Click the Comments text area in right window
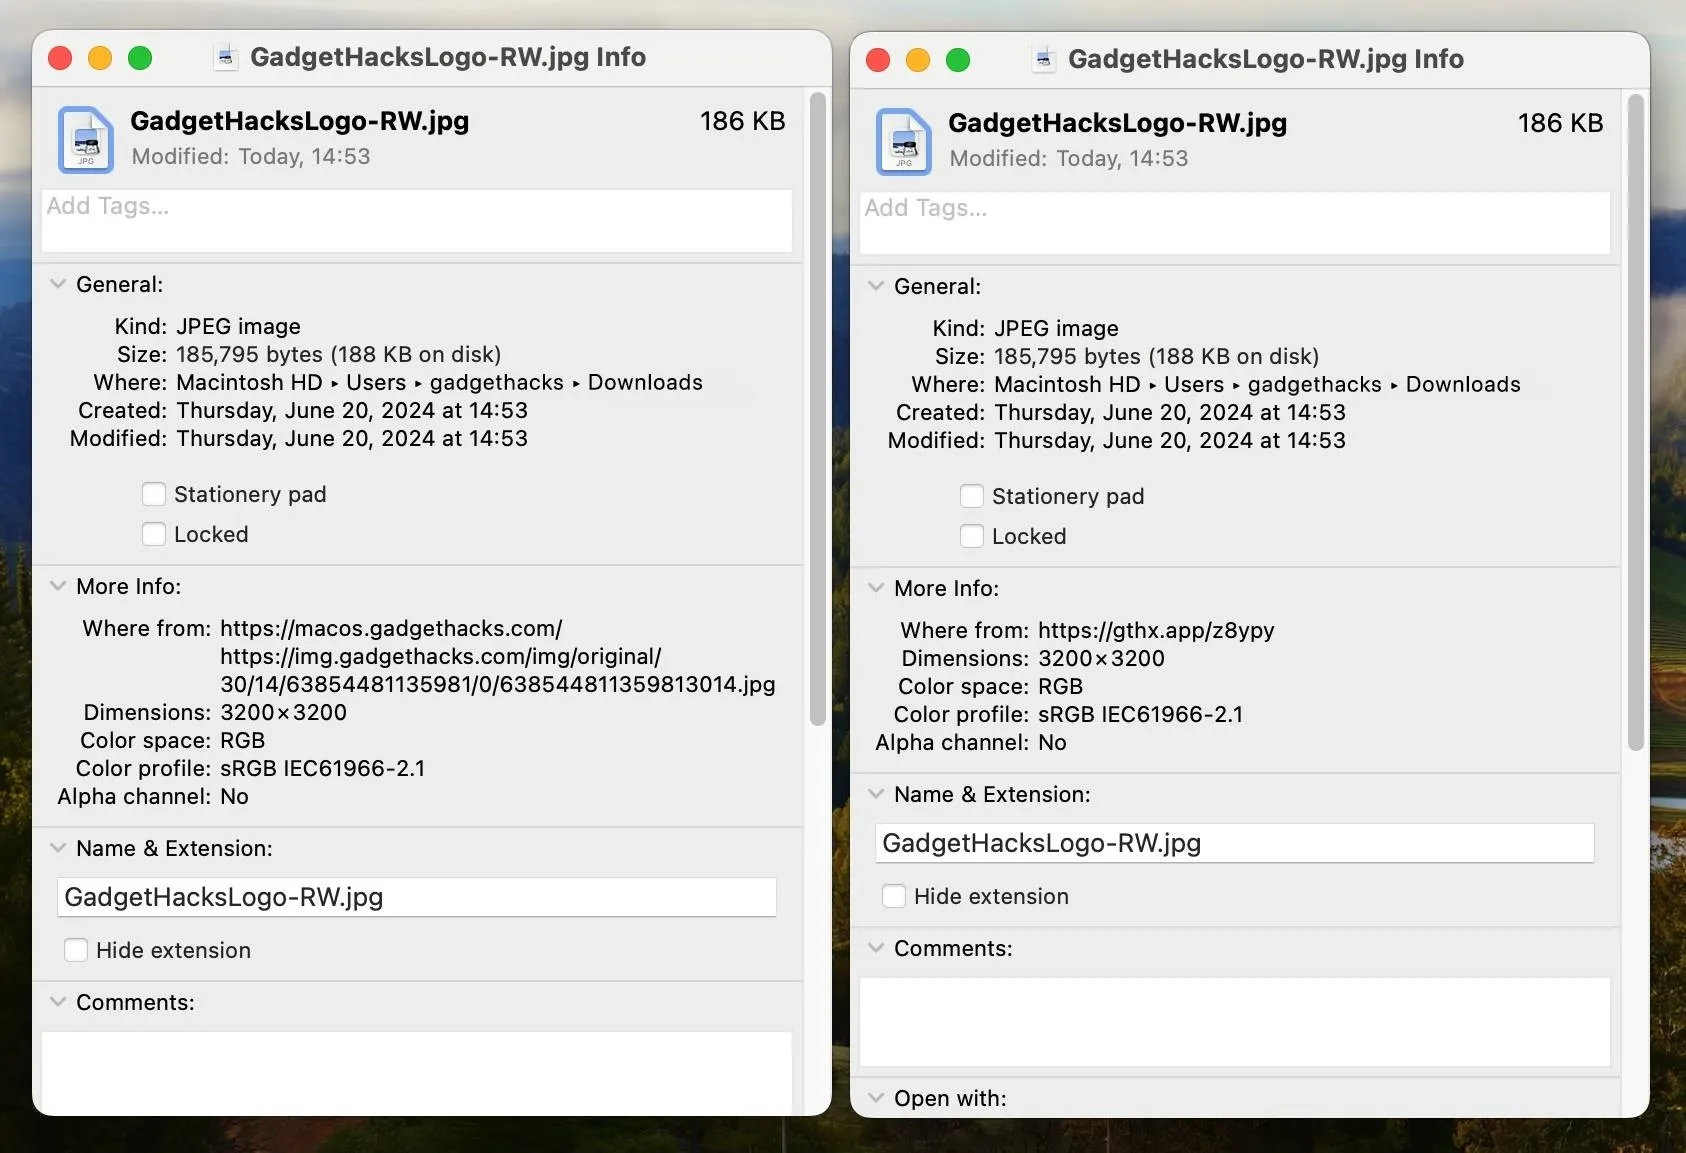 (1235, 1022)
